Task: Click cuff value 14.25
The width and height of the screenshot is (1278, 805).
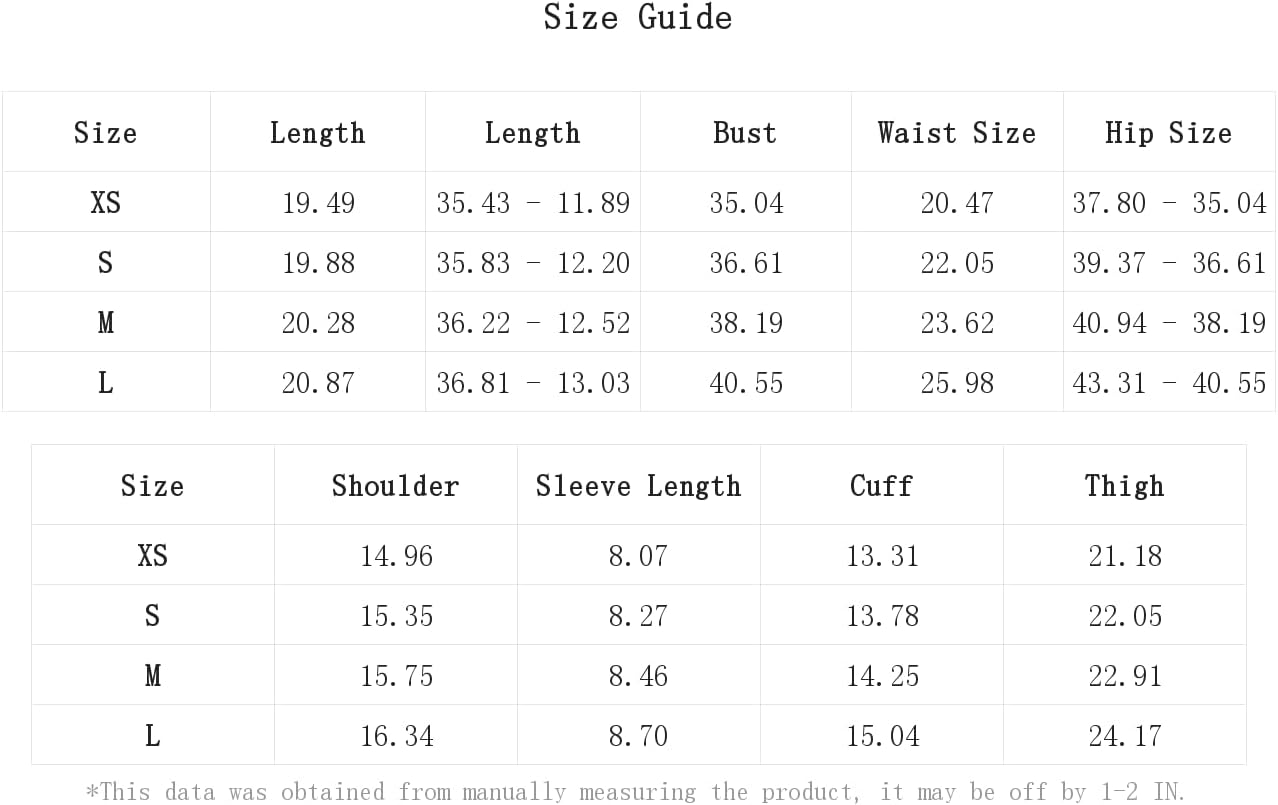Action: pos(882,676)
